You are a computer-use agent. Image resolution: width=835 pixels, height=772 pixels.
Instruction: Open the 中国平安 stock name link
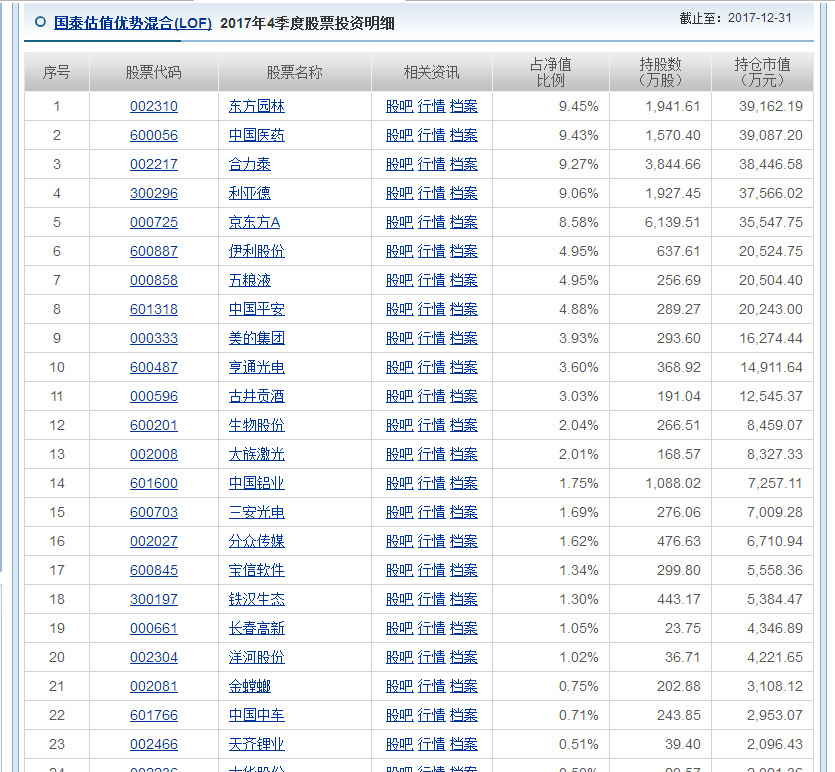tap(257, 309)
